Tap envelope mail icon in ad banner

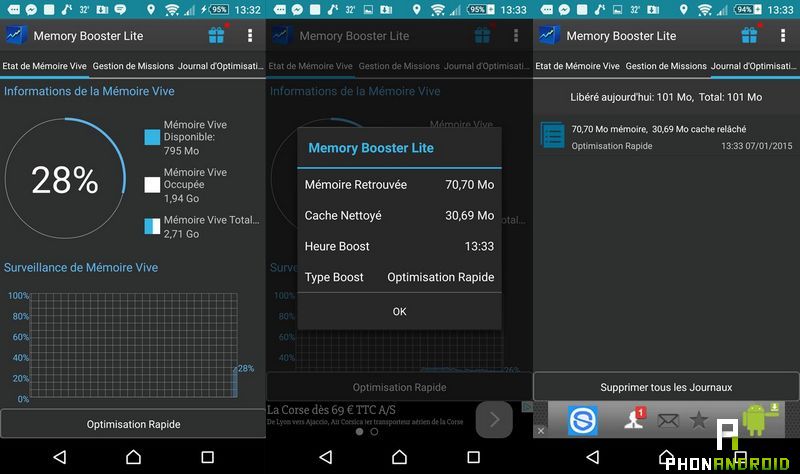tap(668, 420)
